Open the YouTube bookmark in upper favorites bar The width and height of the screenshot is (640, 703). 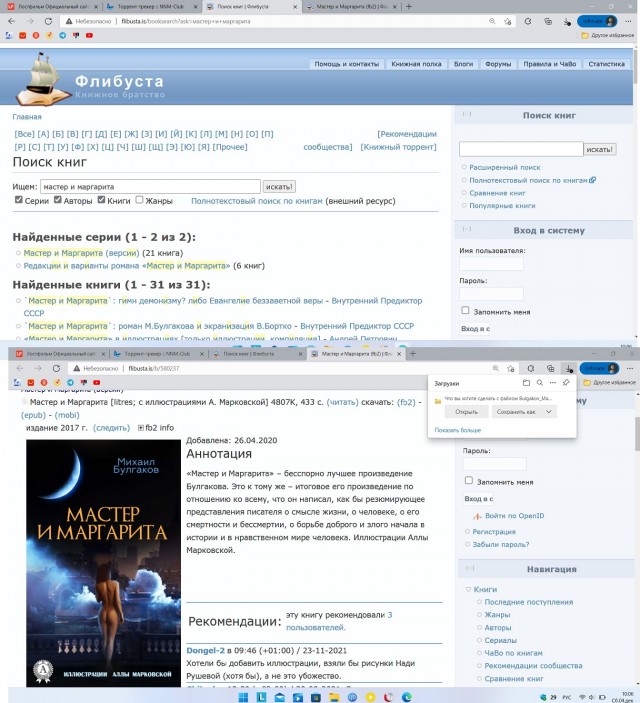[x=89, y=35]
